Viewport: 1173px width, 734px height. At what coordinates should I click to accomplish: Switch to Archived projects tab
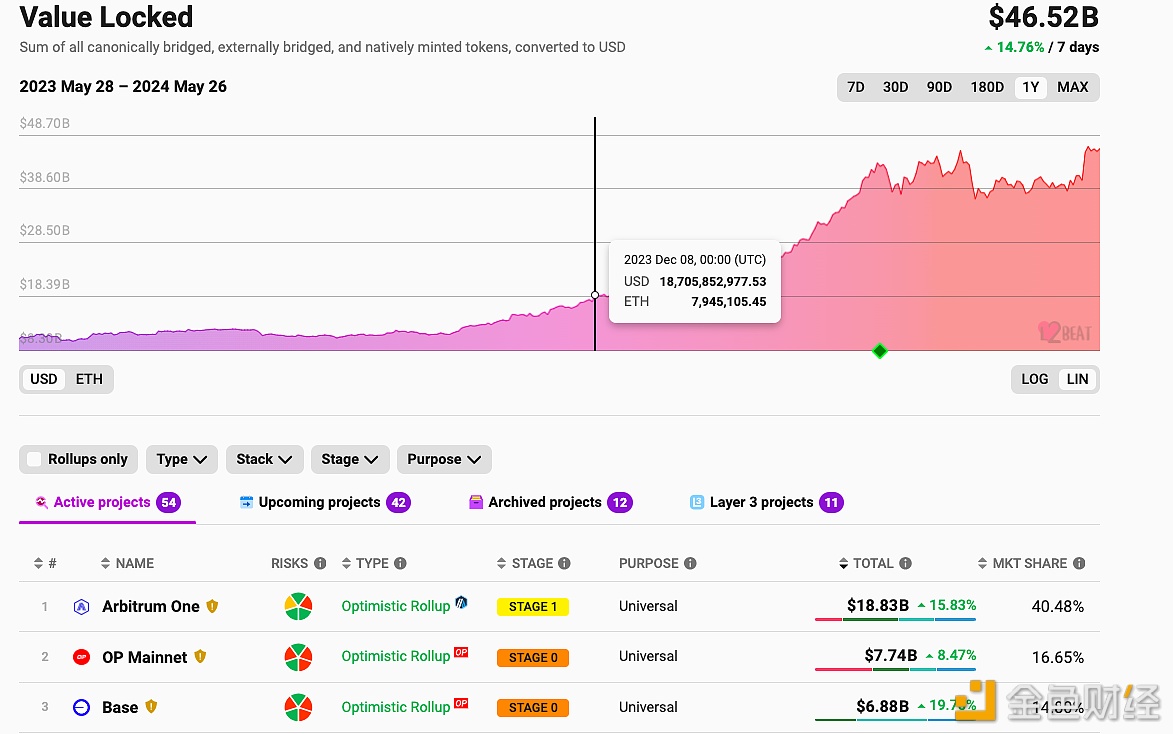point(551,502)
